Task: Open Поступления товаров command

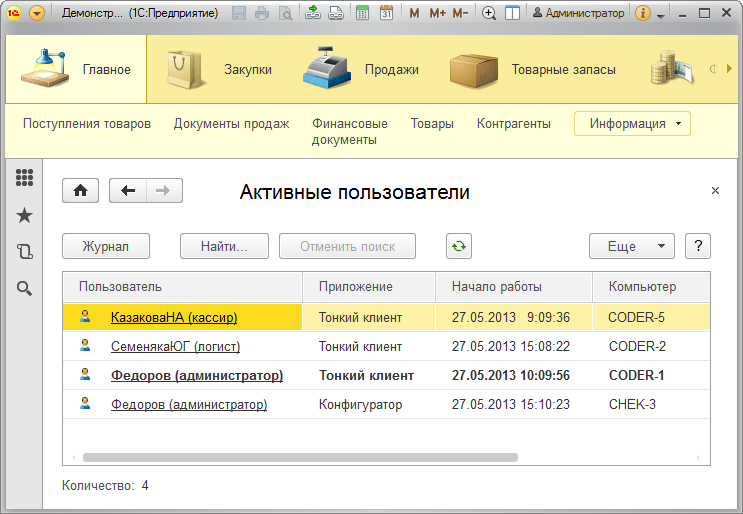Action: tap(87, 124)
